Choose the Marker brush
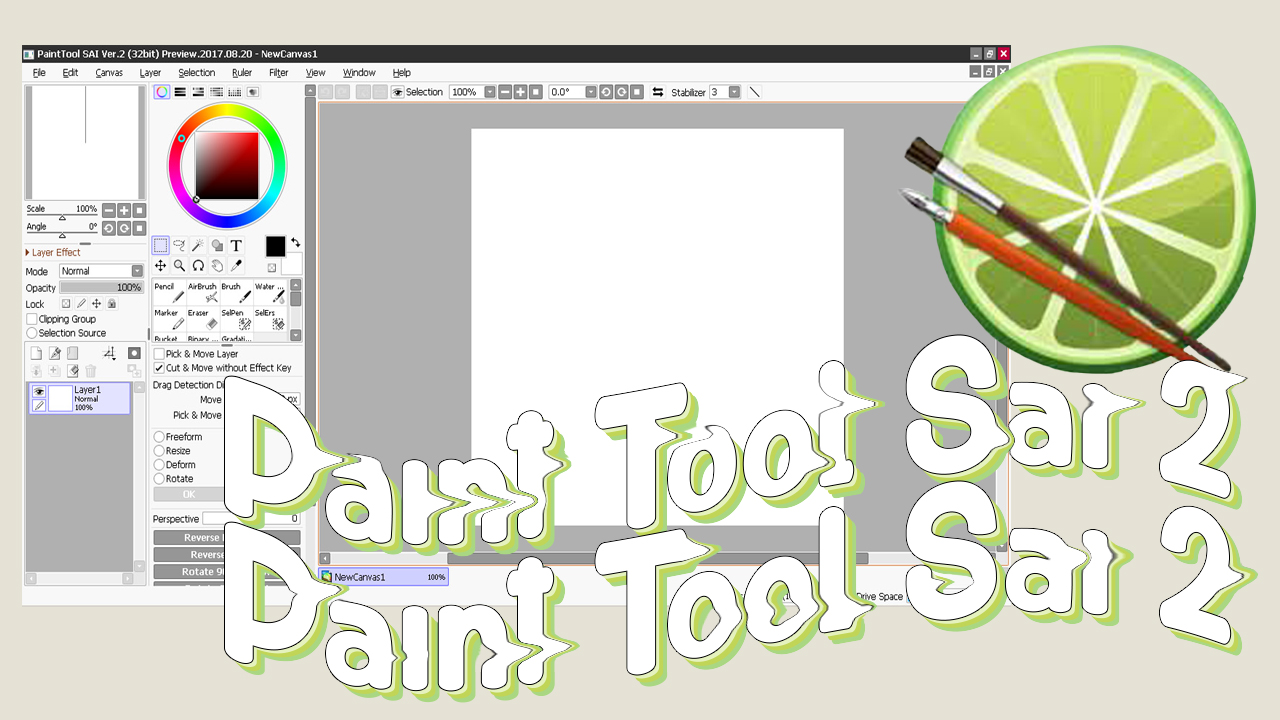 (x=169, y=319)
